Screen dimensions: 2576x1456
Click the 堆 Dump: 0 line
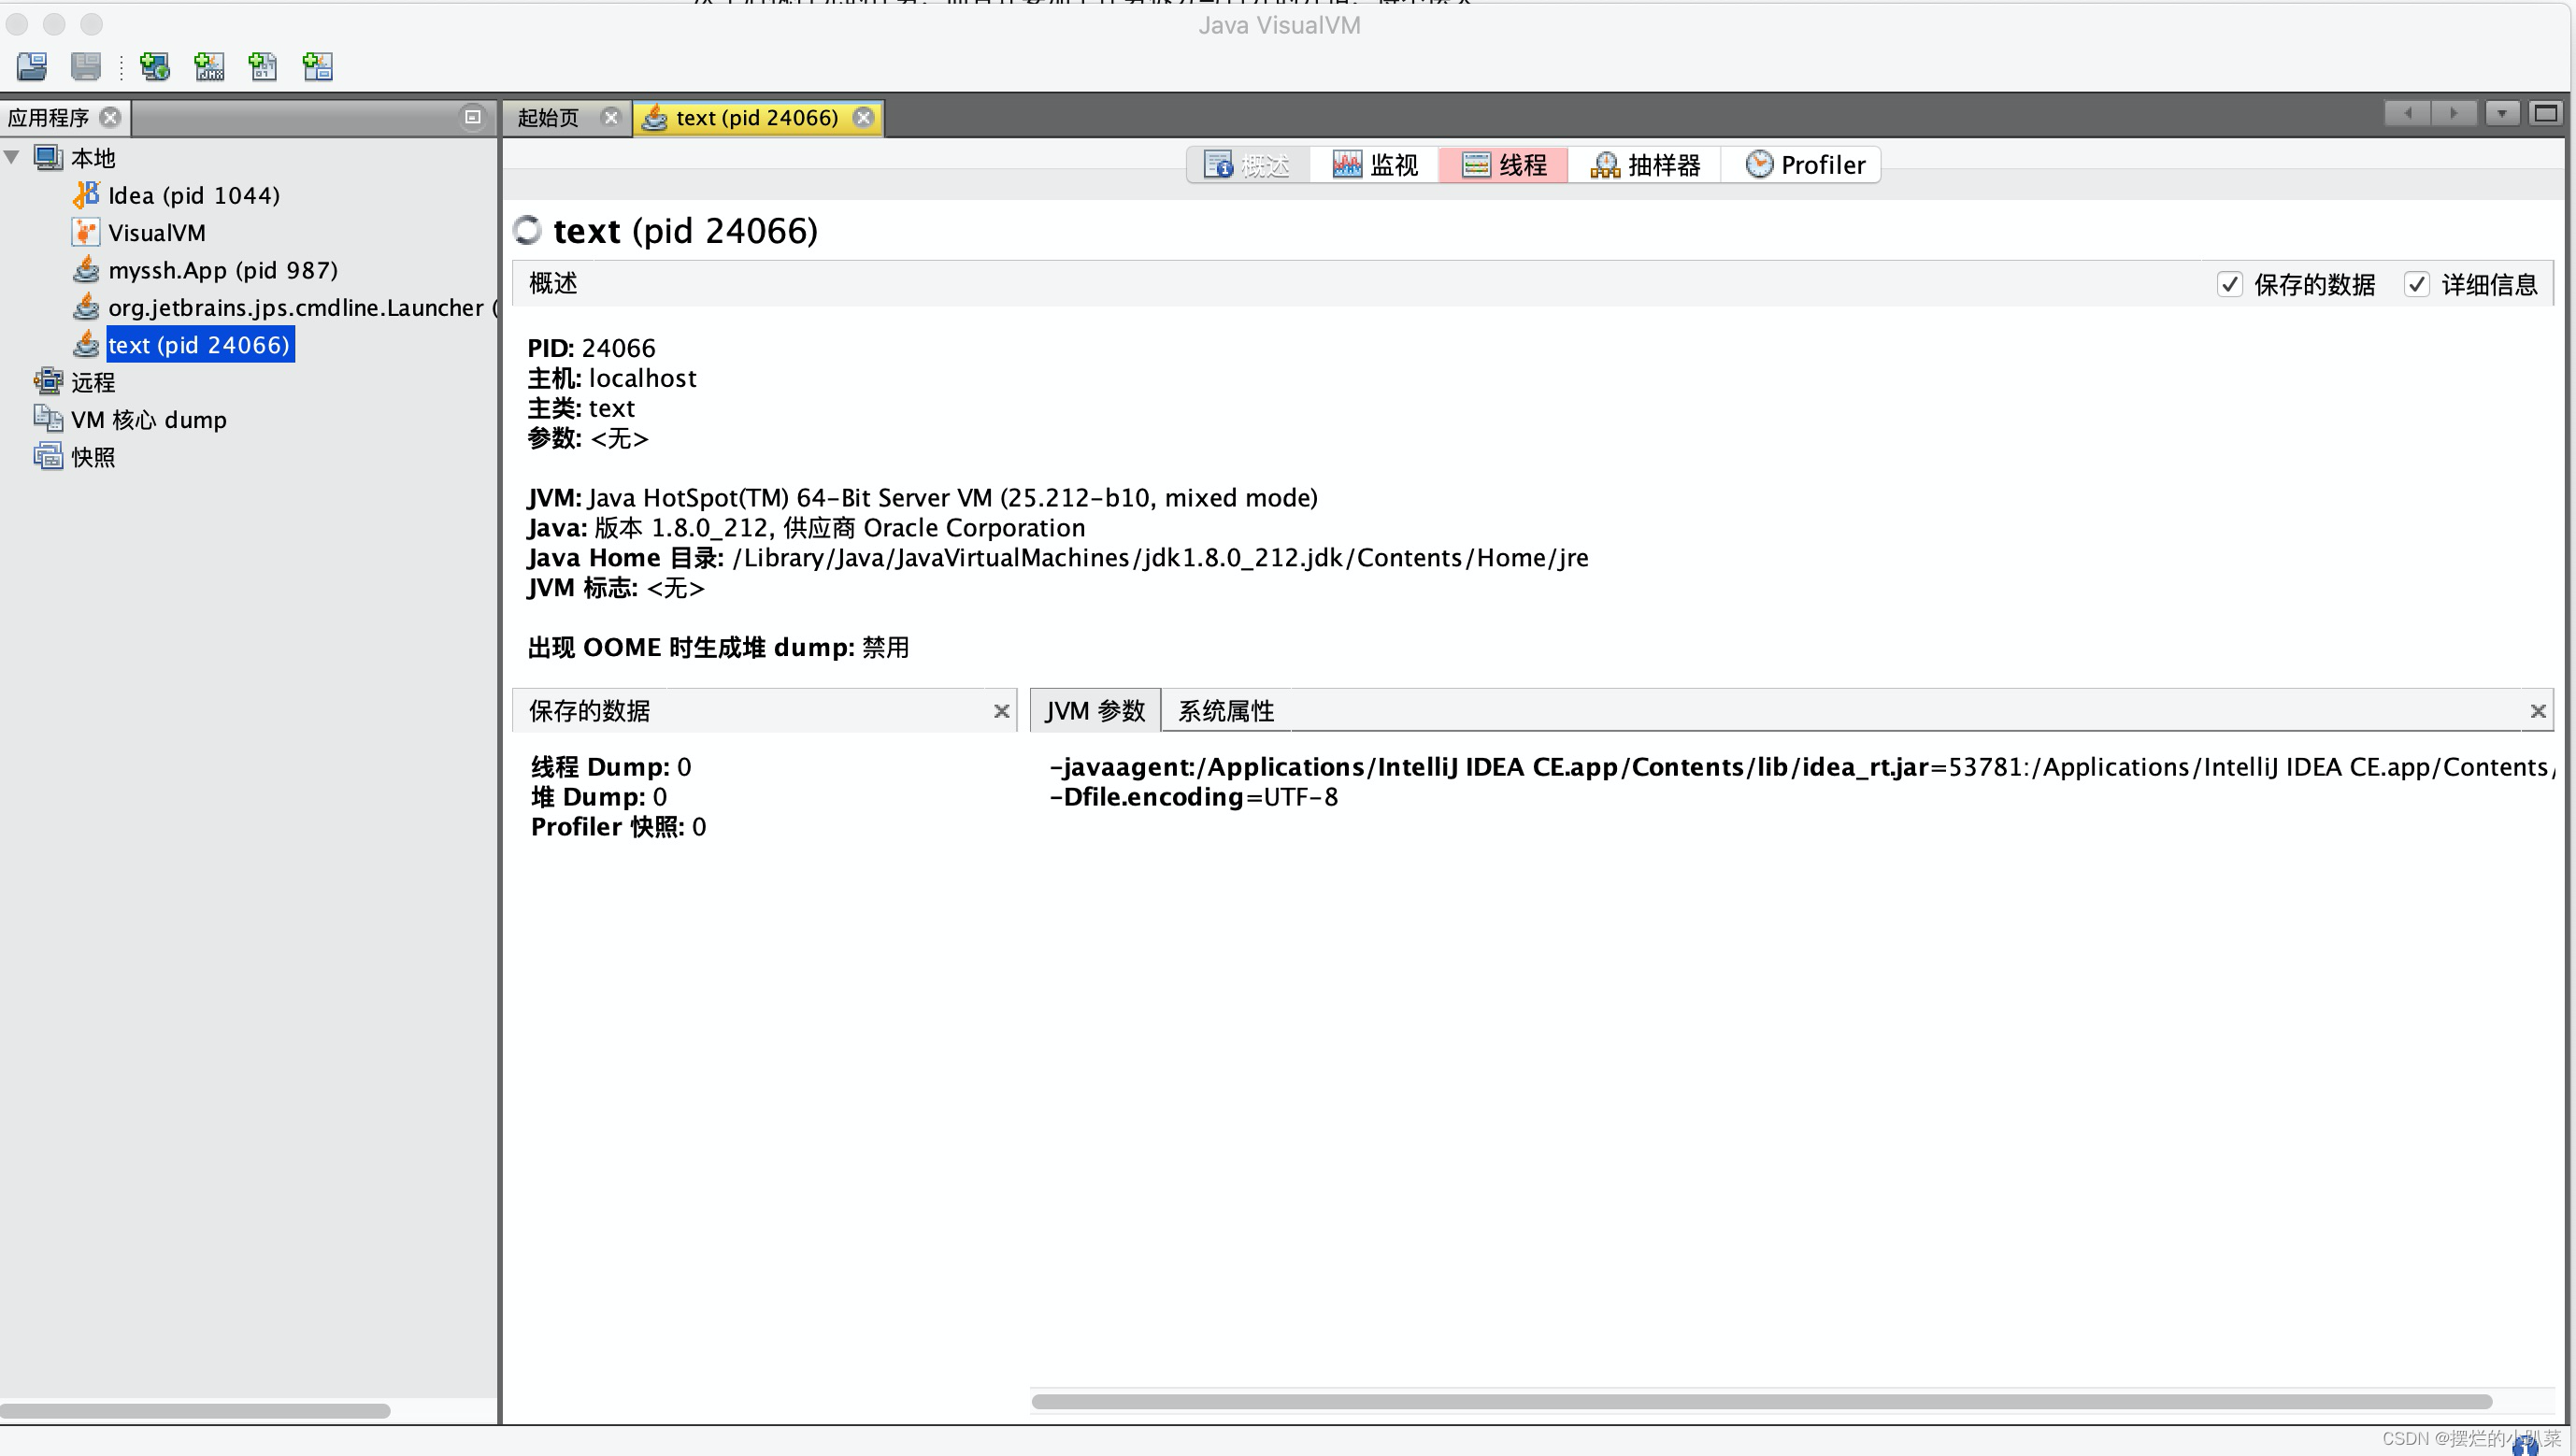599,797
